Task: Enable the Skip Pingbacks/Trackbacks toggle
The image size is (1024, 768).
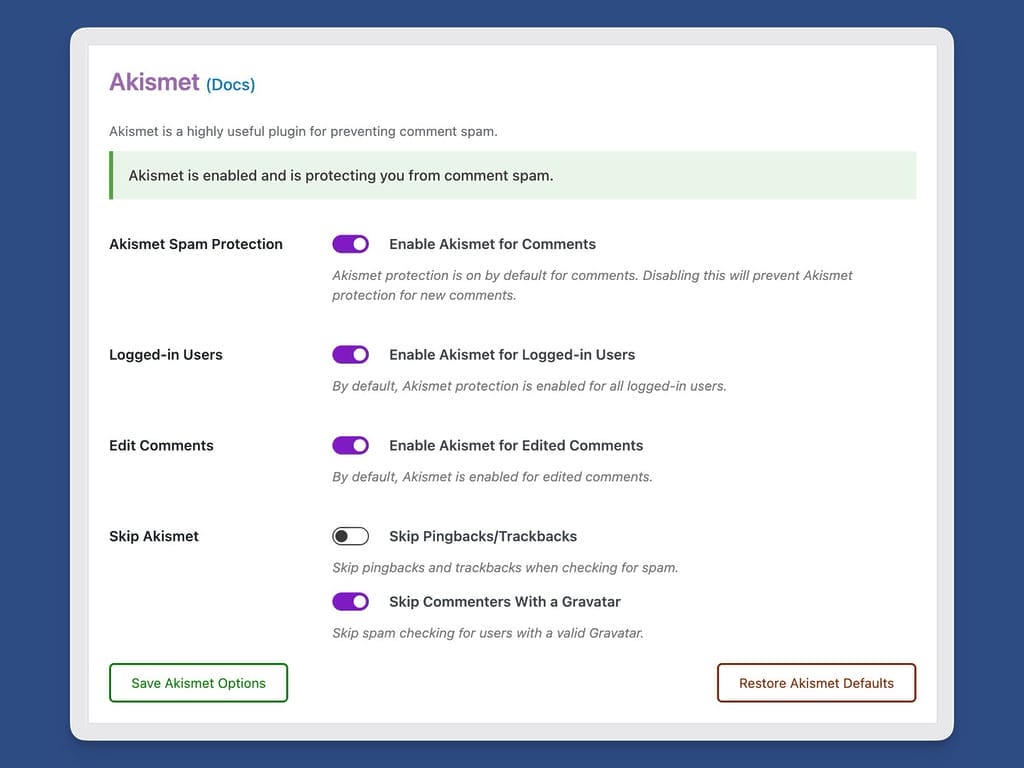Action: click(351, 537)
